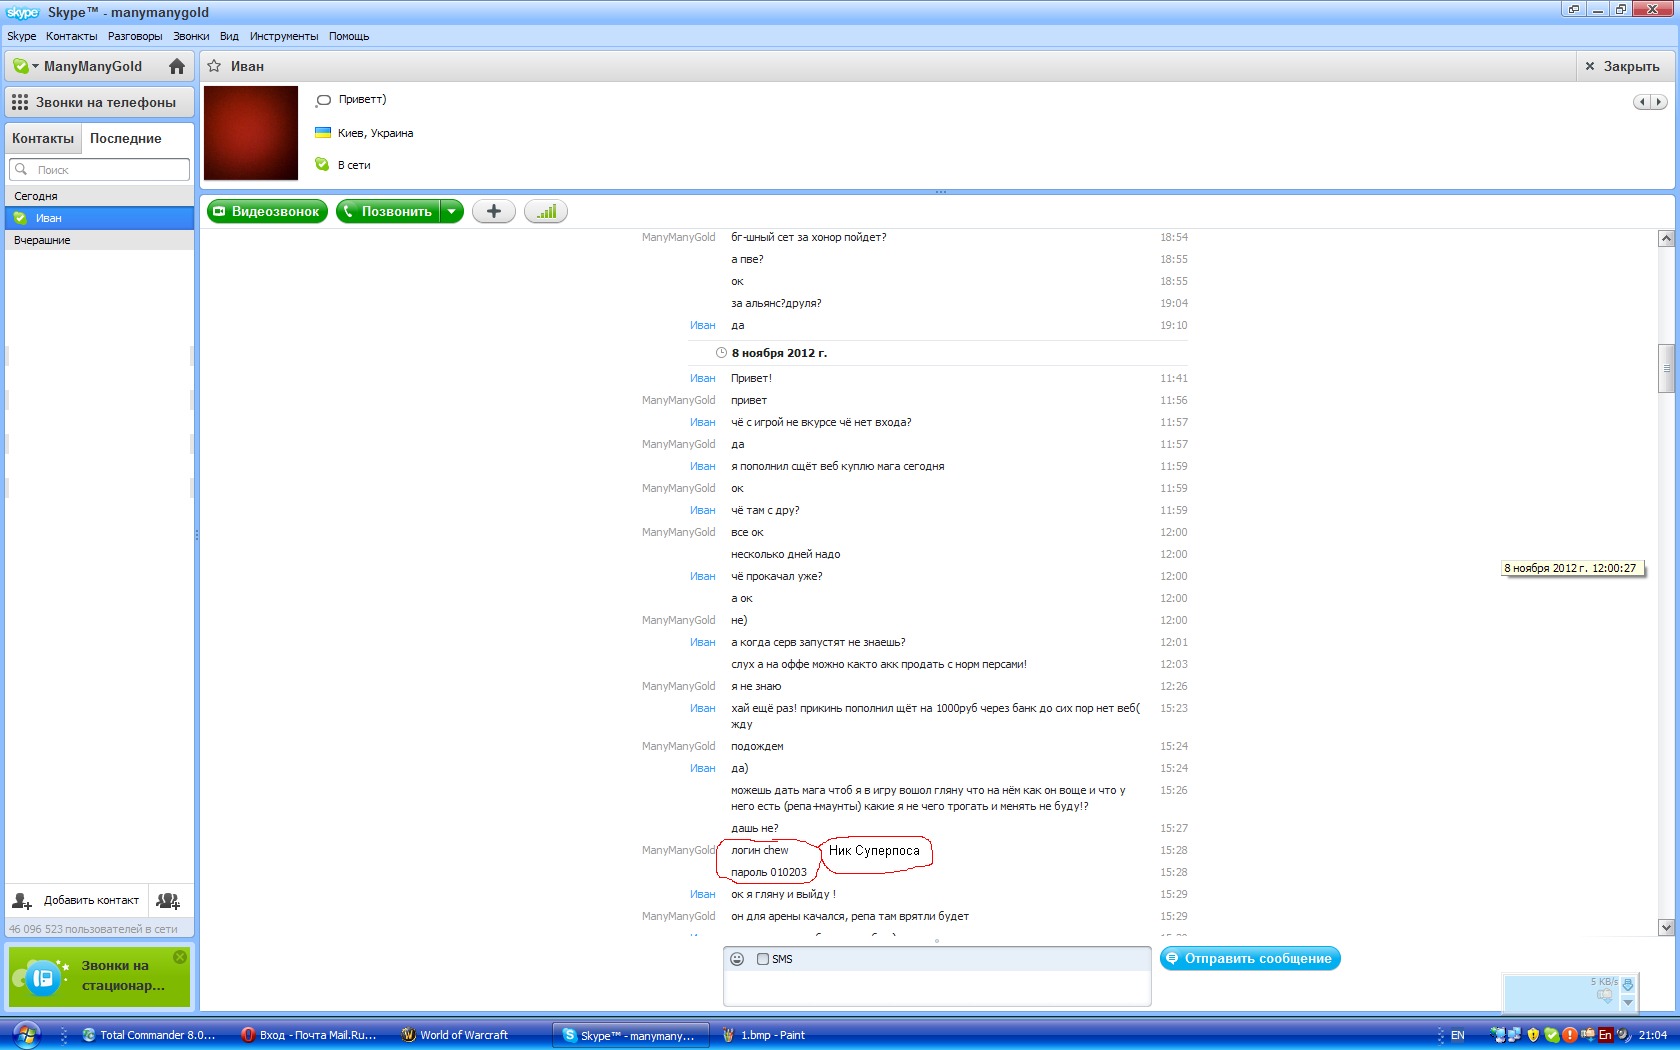Click the Отправить сообщение send button

click(x=1250, y=958)
